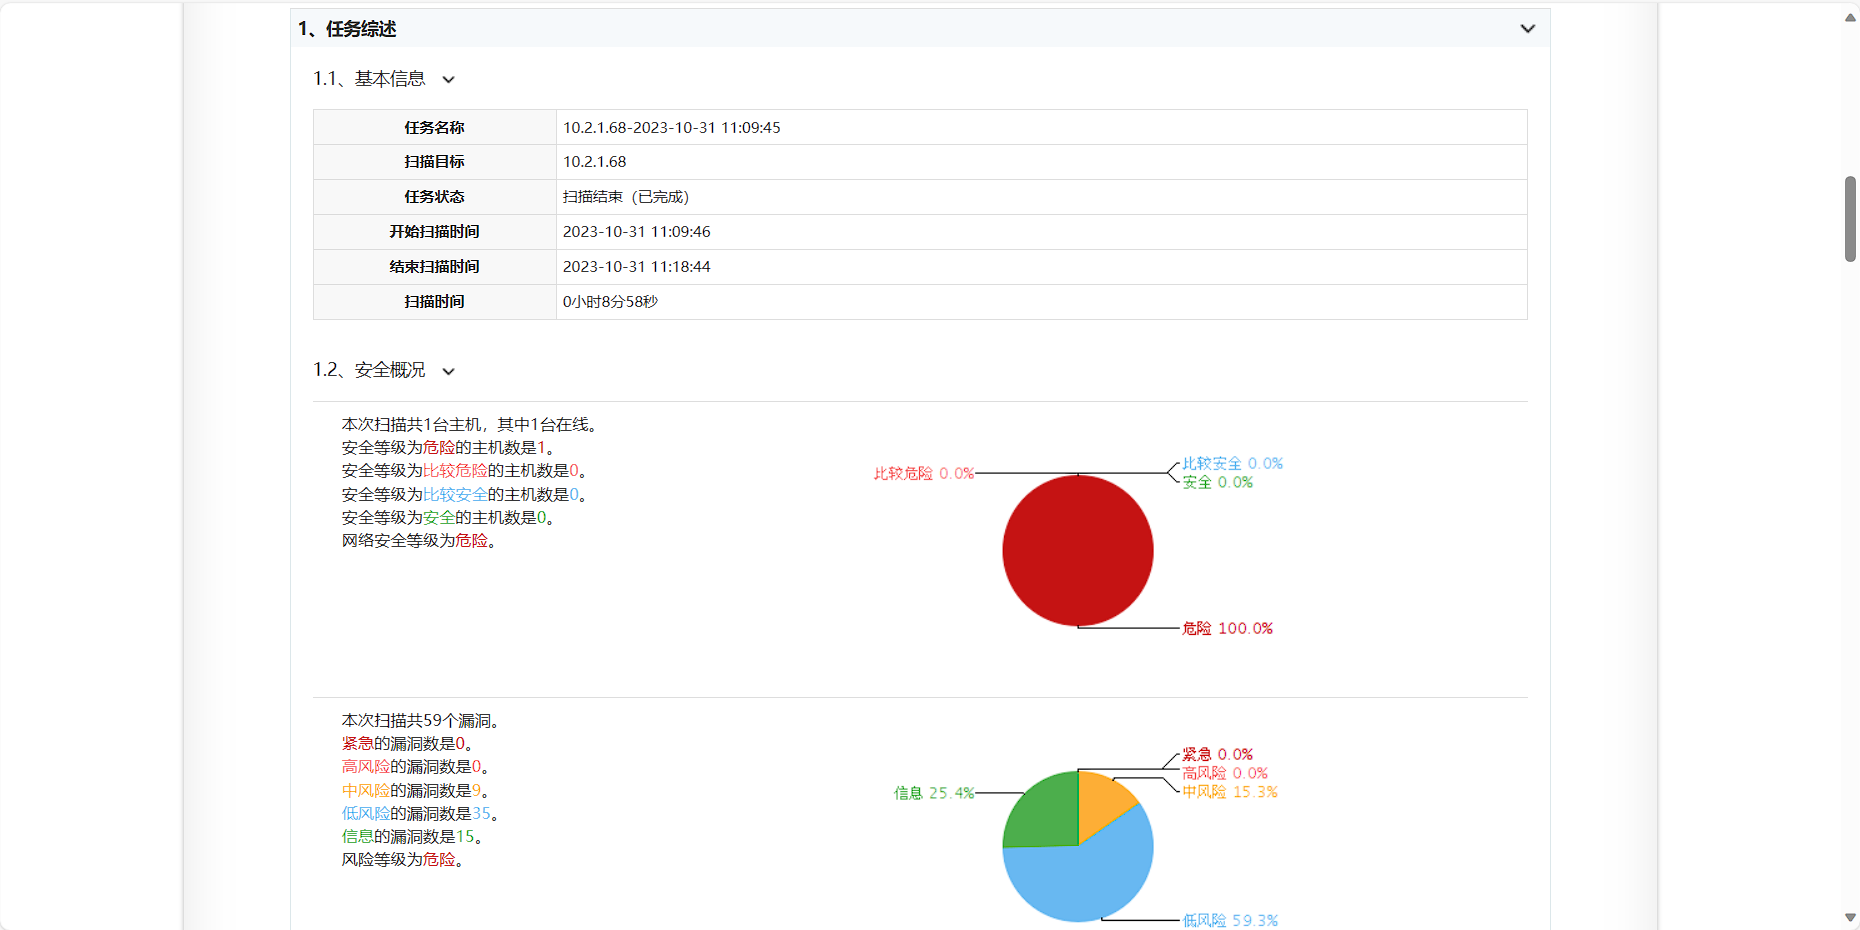Collapse the 1.2 安全概况 subsection arrow
The width and height of the screenshot is (1860, 930).
coord(449,372)
